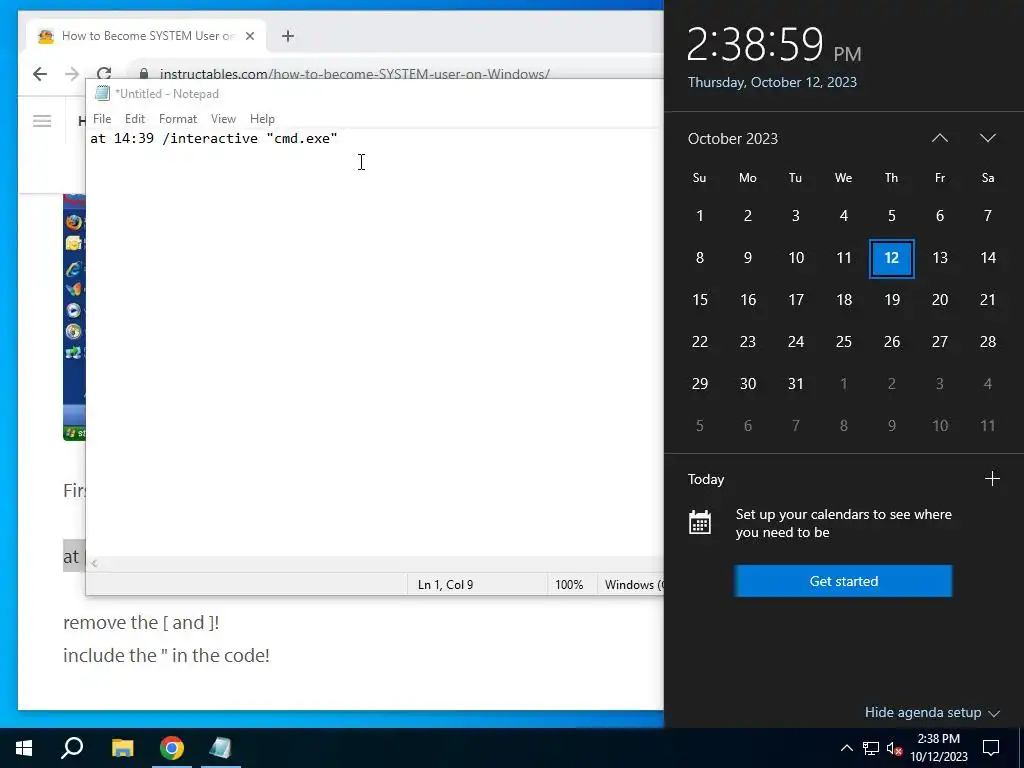Viewport: 1024px width, 768px height.
Task: Click Ln 1, Col 9 status text
Action: (x=445, y=584)
